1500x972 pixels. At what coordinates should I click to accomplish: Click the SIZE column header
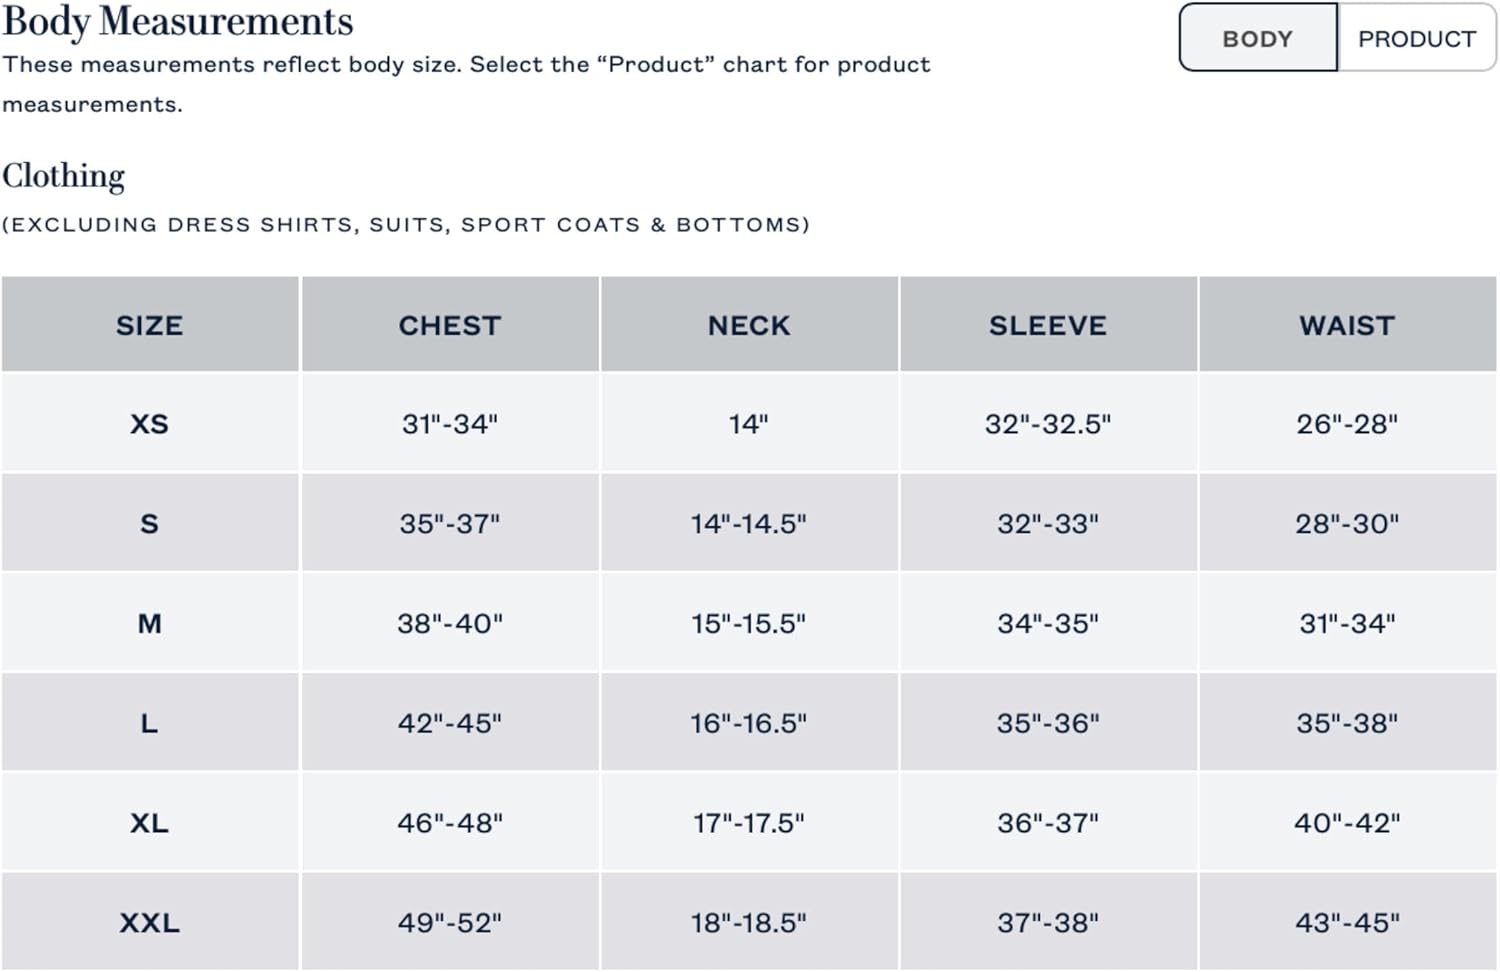coord(150,324)
